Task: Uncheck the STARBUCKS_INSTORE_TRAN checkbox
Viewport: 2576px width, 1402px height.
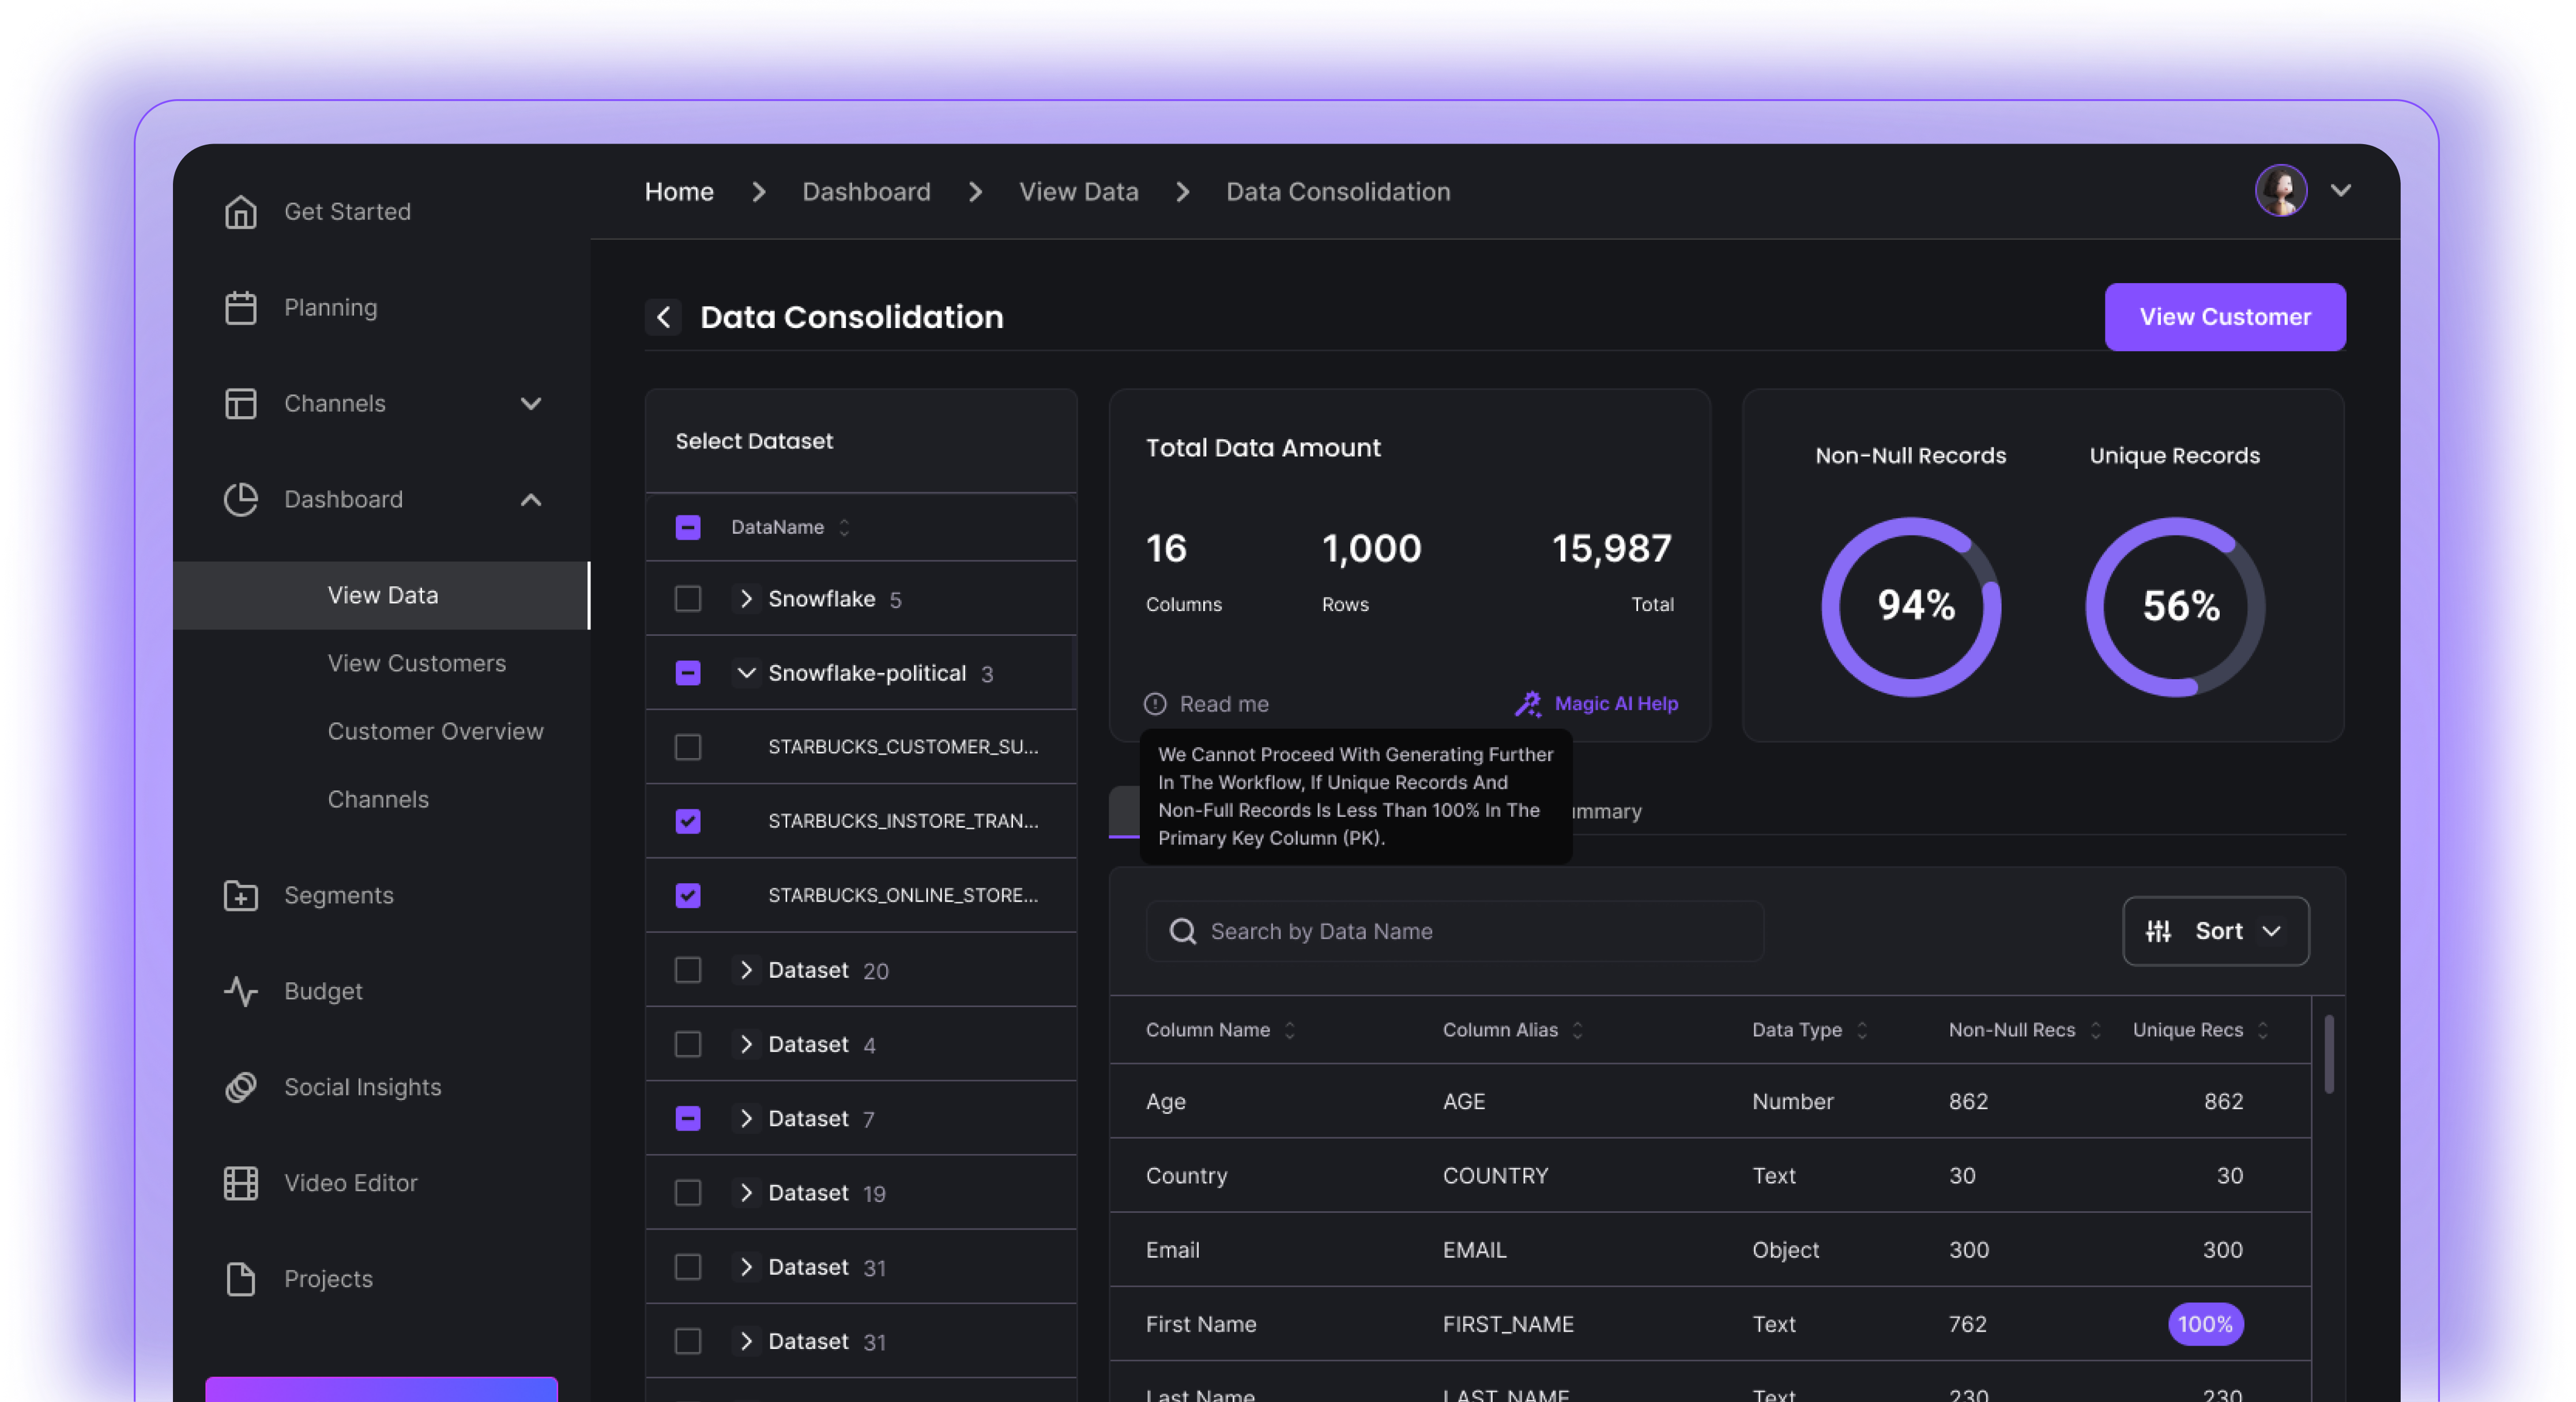Action: click(x=688, y=821)
